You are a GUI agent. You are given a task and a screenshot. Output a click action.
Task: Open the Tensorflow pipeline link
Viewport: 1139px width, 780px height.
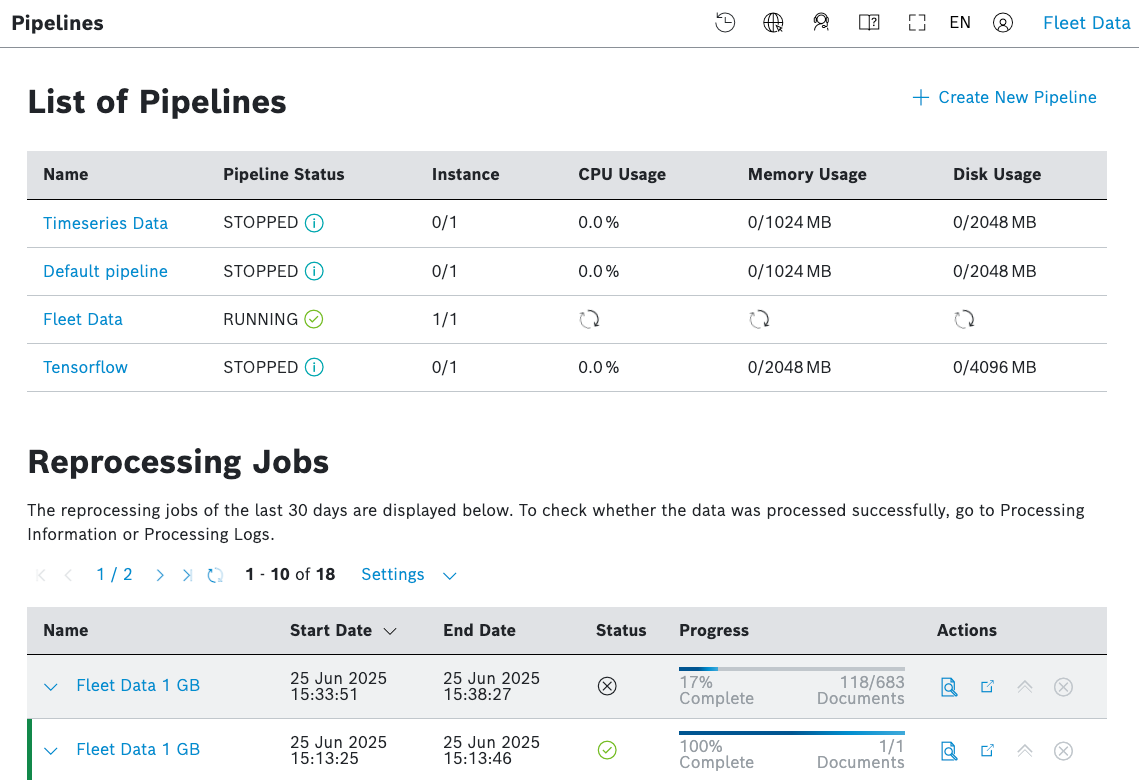click(x=85, y=367)
